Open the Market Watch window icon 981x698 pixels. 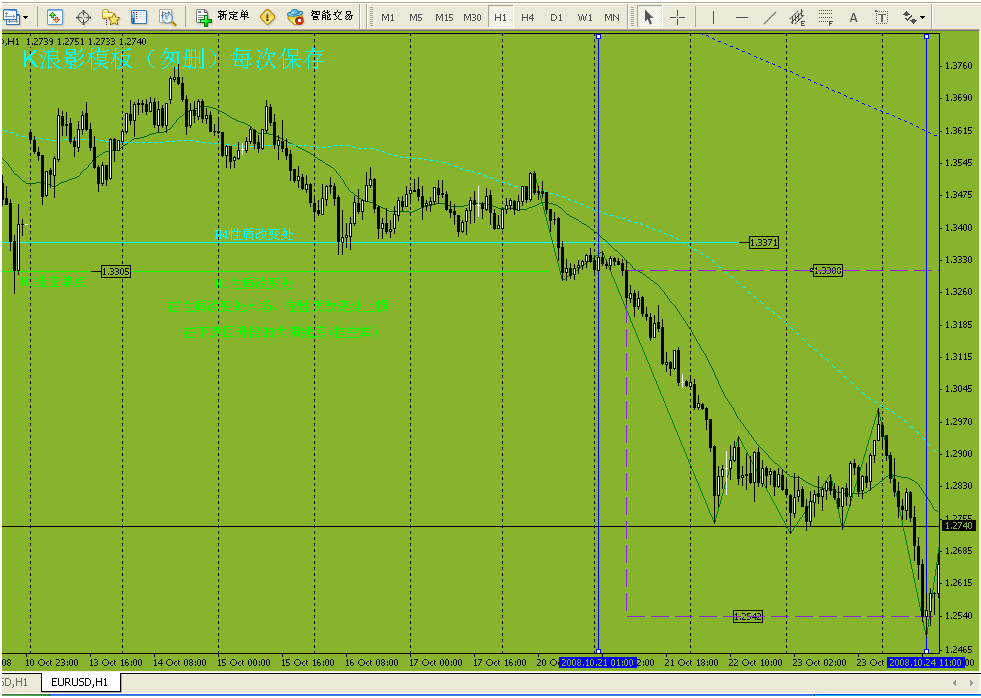pos(55,17)
